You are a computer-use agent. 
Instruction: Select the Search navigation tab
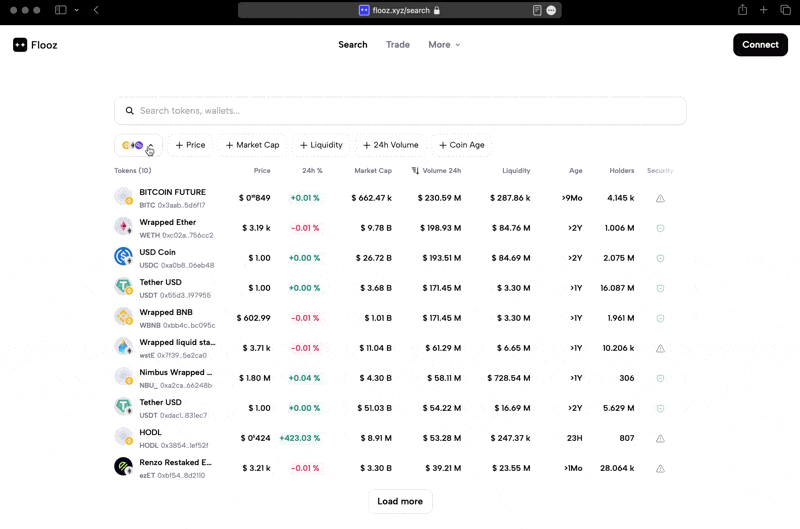click(352, 45)
